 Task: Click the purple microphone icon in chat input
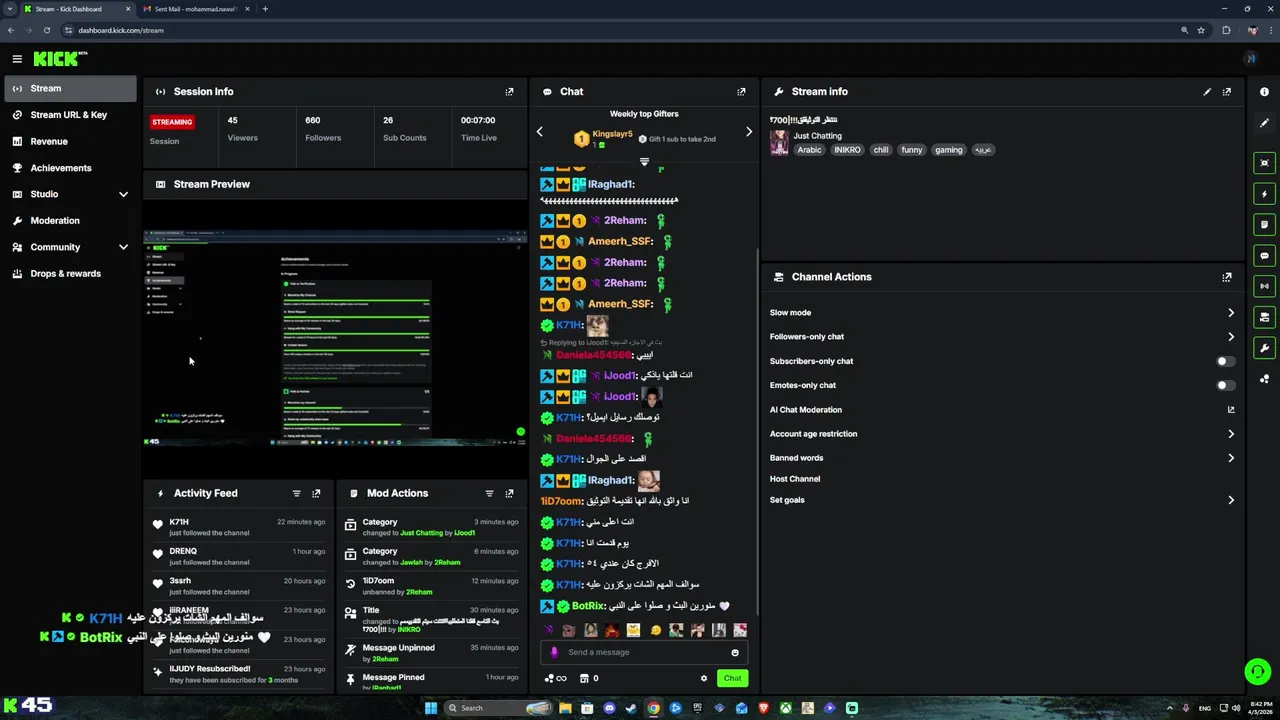coord(554,652)
